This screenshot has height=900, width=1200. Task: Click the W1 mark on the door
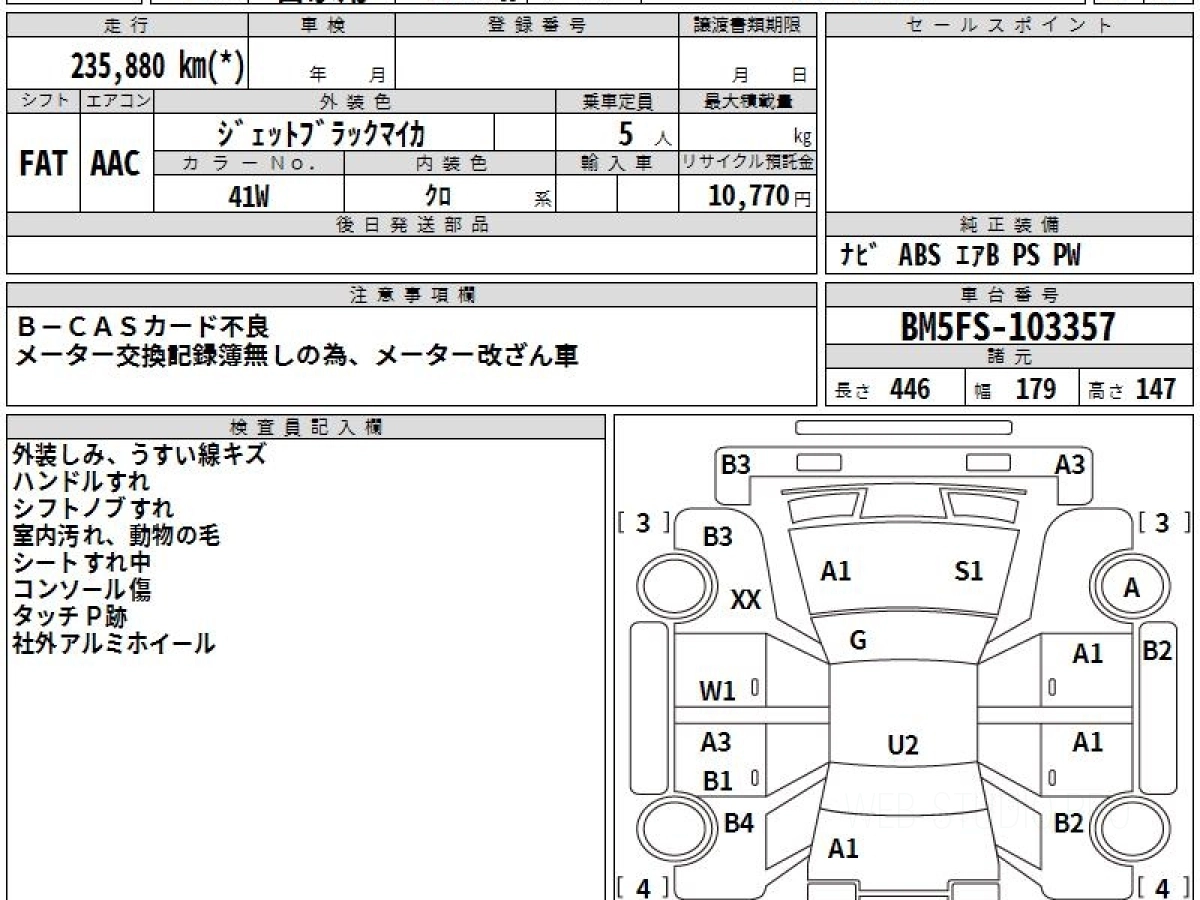(x=717, y=690)
